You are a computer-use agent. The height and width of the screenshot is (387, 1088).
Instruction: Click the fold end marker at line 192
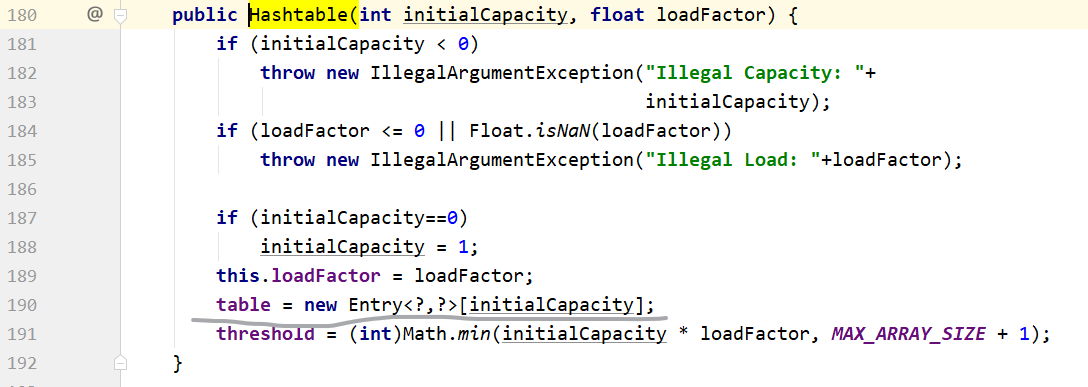[120, 362]
